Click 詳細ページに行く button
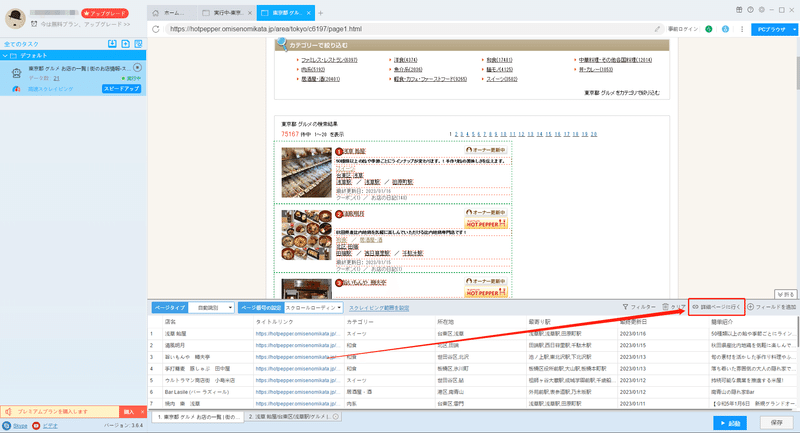 [x=716, y=307]
